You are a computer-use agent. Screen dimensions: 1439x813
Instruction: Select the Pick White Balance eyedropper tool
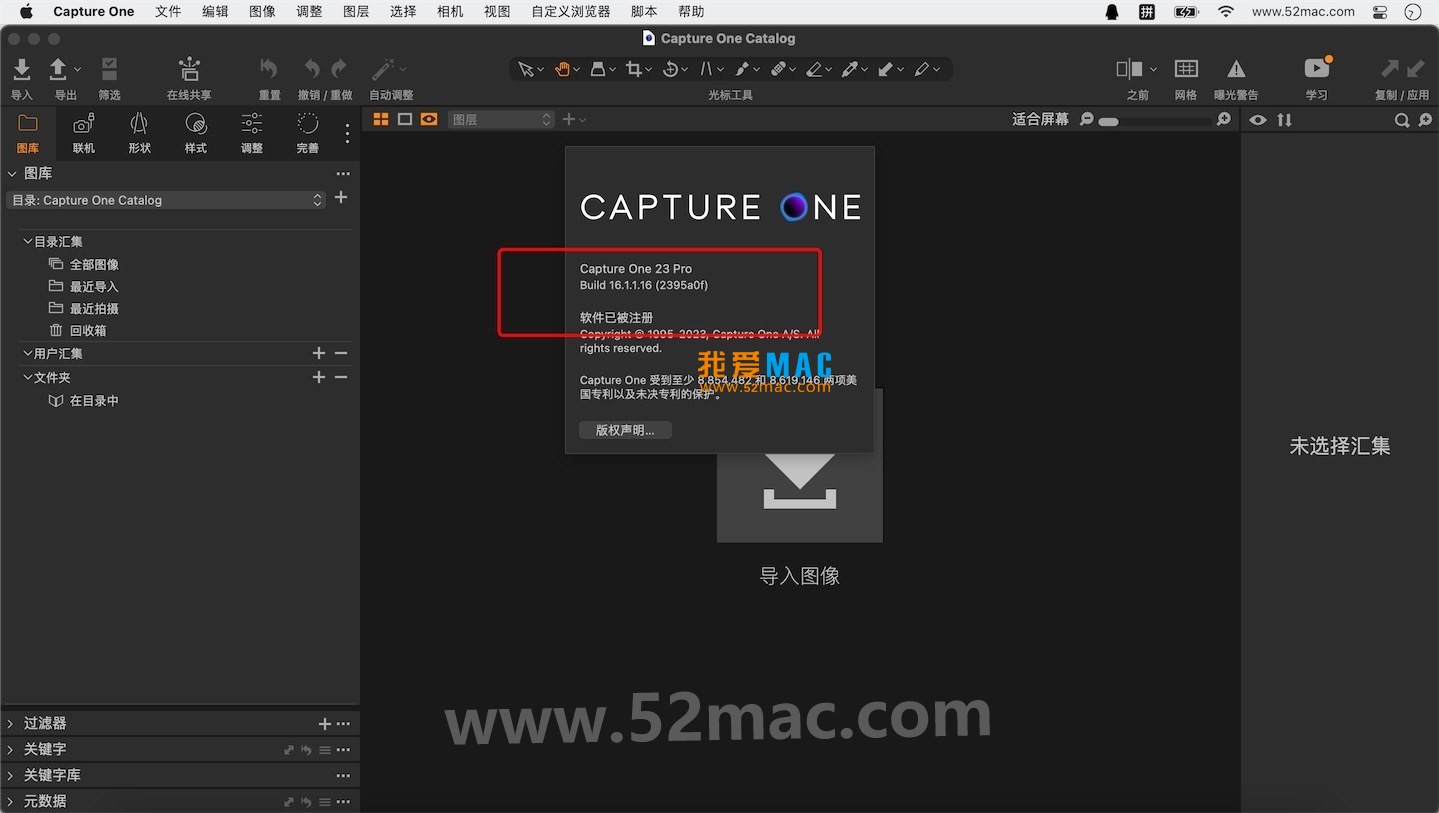pyautogui.click(x=851, y=68)
